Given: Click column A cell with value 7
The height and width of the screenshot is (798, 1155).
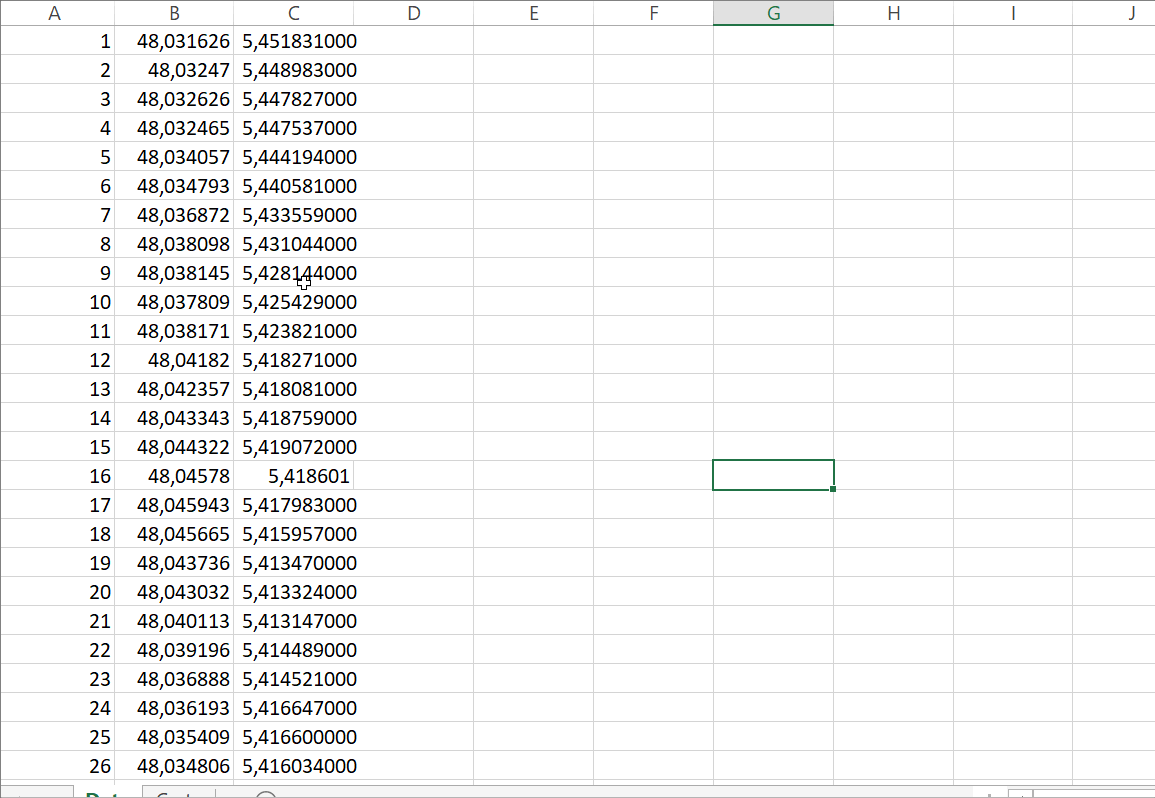Looking at the screenshot, I should click(x=57, y=215).
